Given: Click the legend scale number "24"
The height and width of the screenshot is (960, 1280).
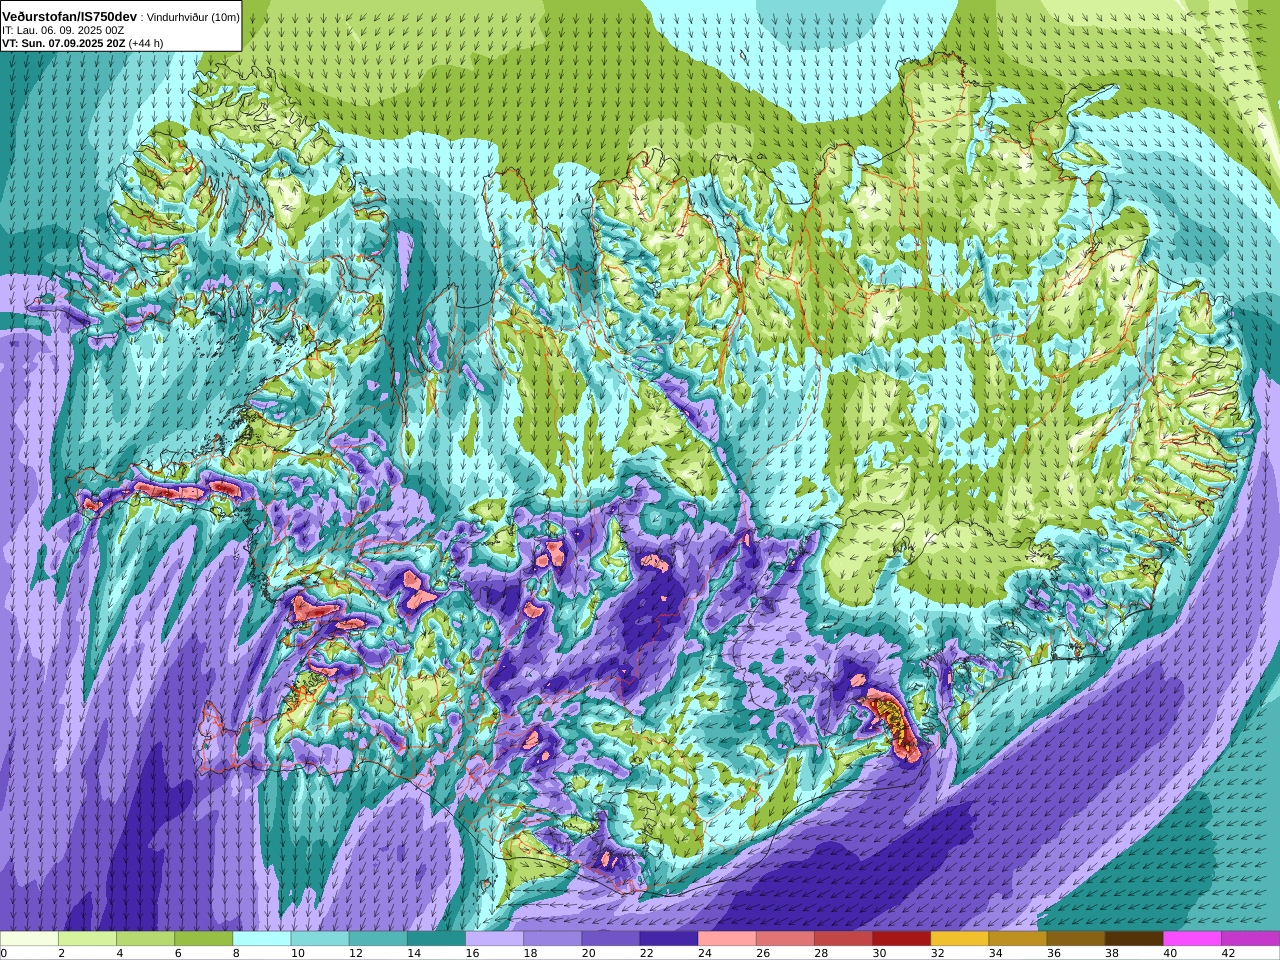Looking at the screenshot, I should [704, 953].
